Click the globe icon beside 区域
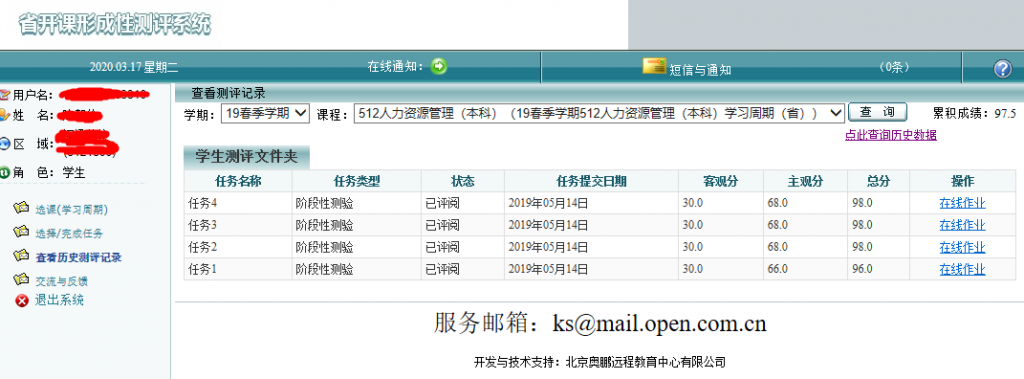Screen dimensions: 1024x379 tap(5, 144)
